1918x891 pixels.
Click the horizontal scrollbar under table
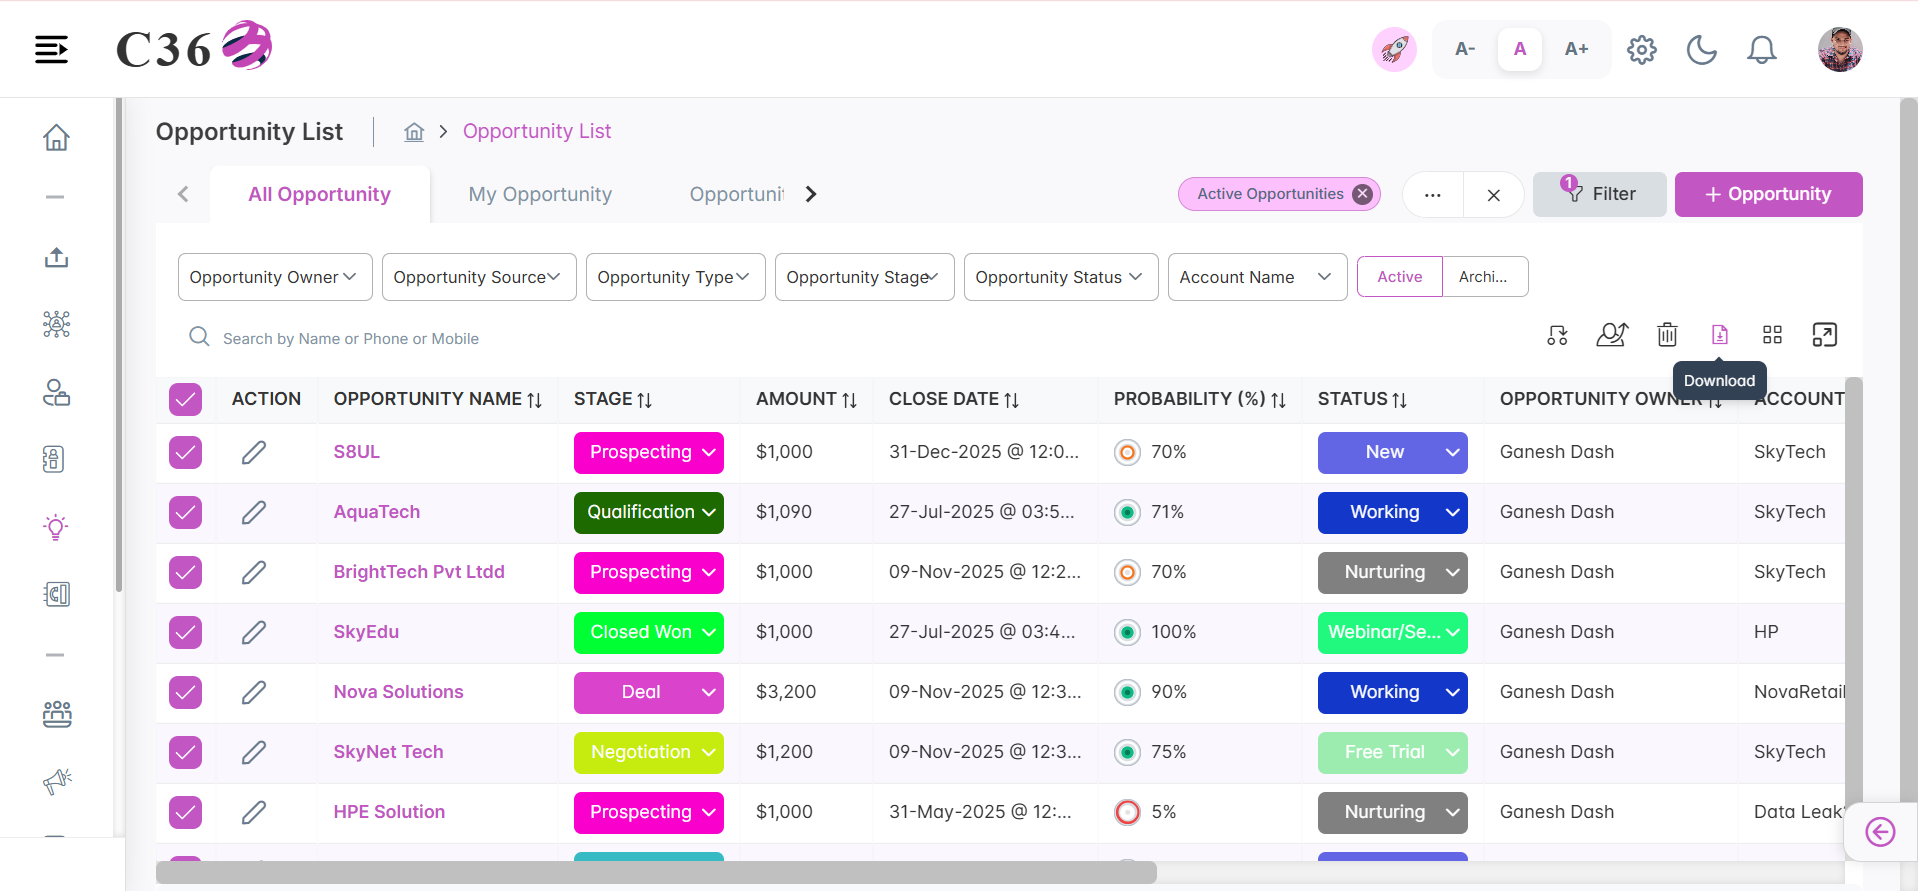click(x=656, y=872)
